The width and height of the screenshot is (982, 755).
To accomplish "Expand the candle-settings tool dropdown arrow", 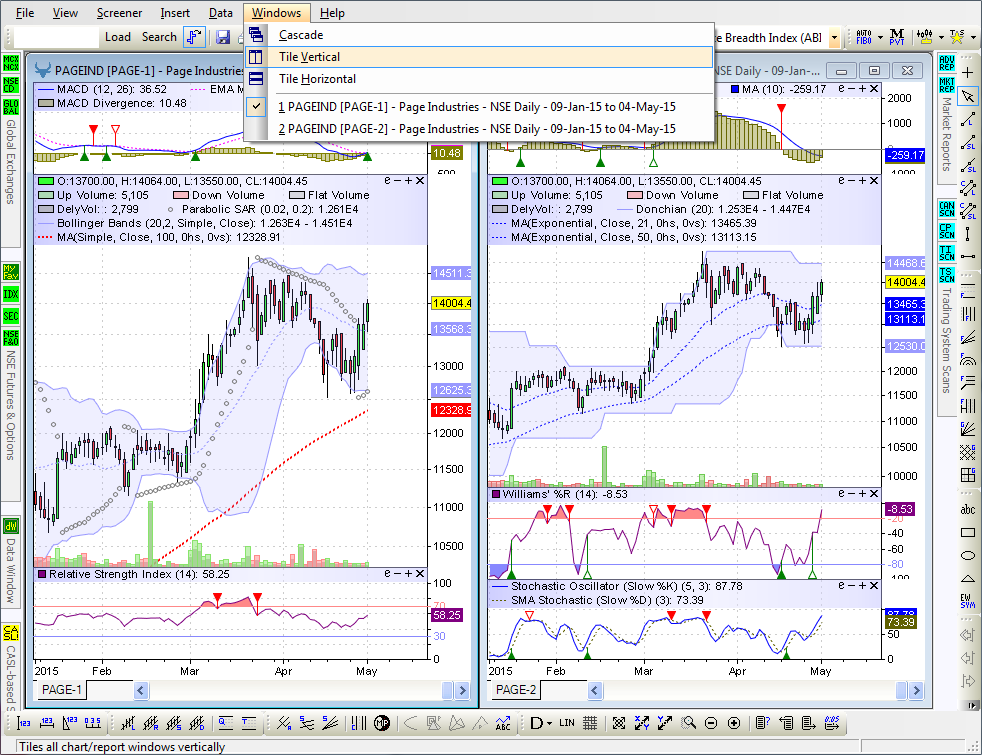I will click(x=940, y=38).
